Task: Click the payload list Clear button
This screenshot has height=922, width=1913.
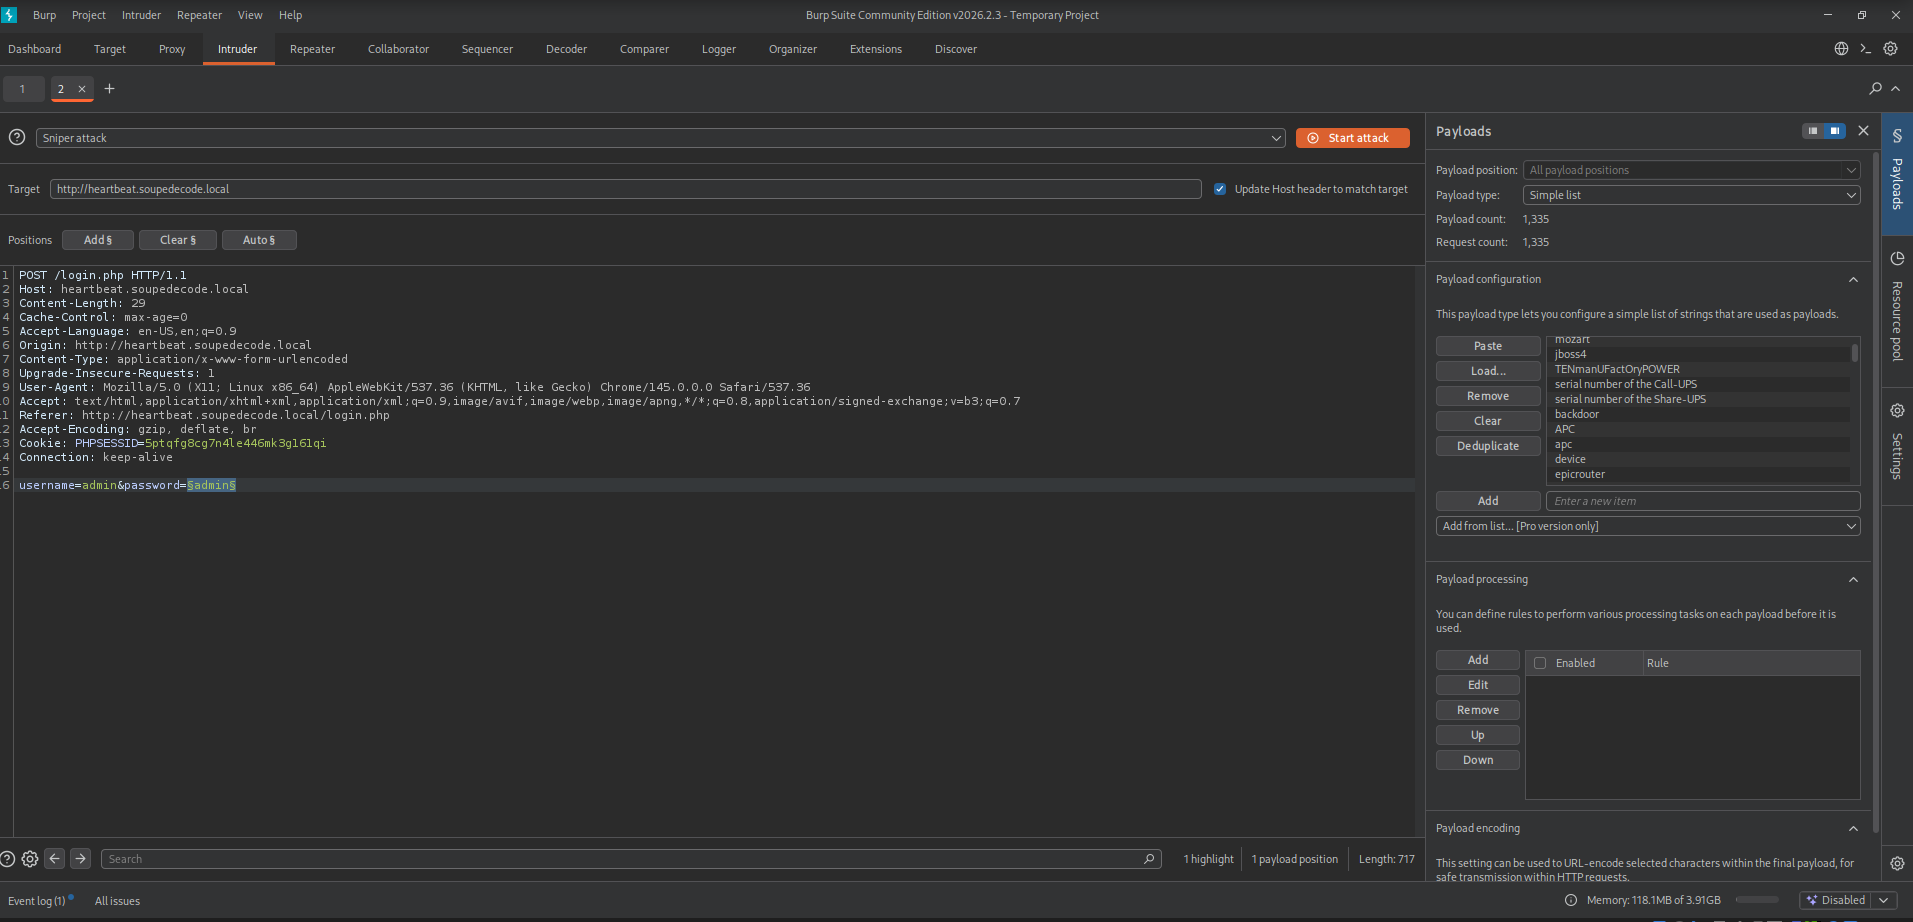Action: [1488, 421]
